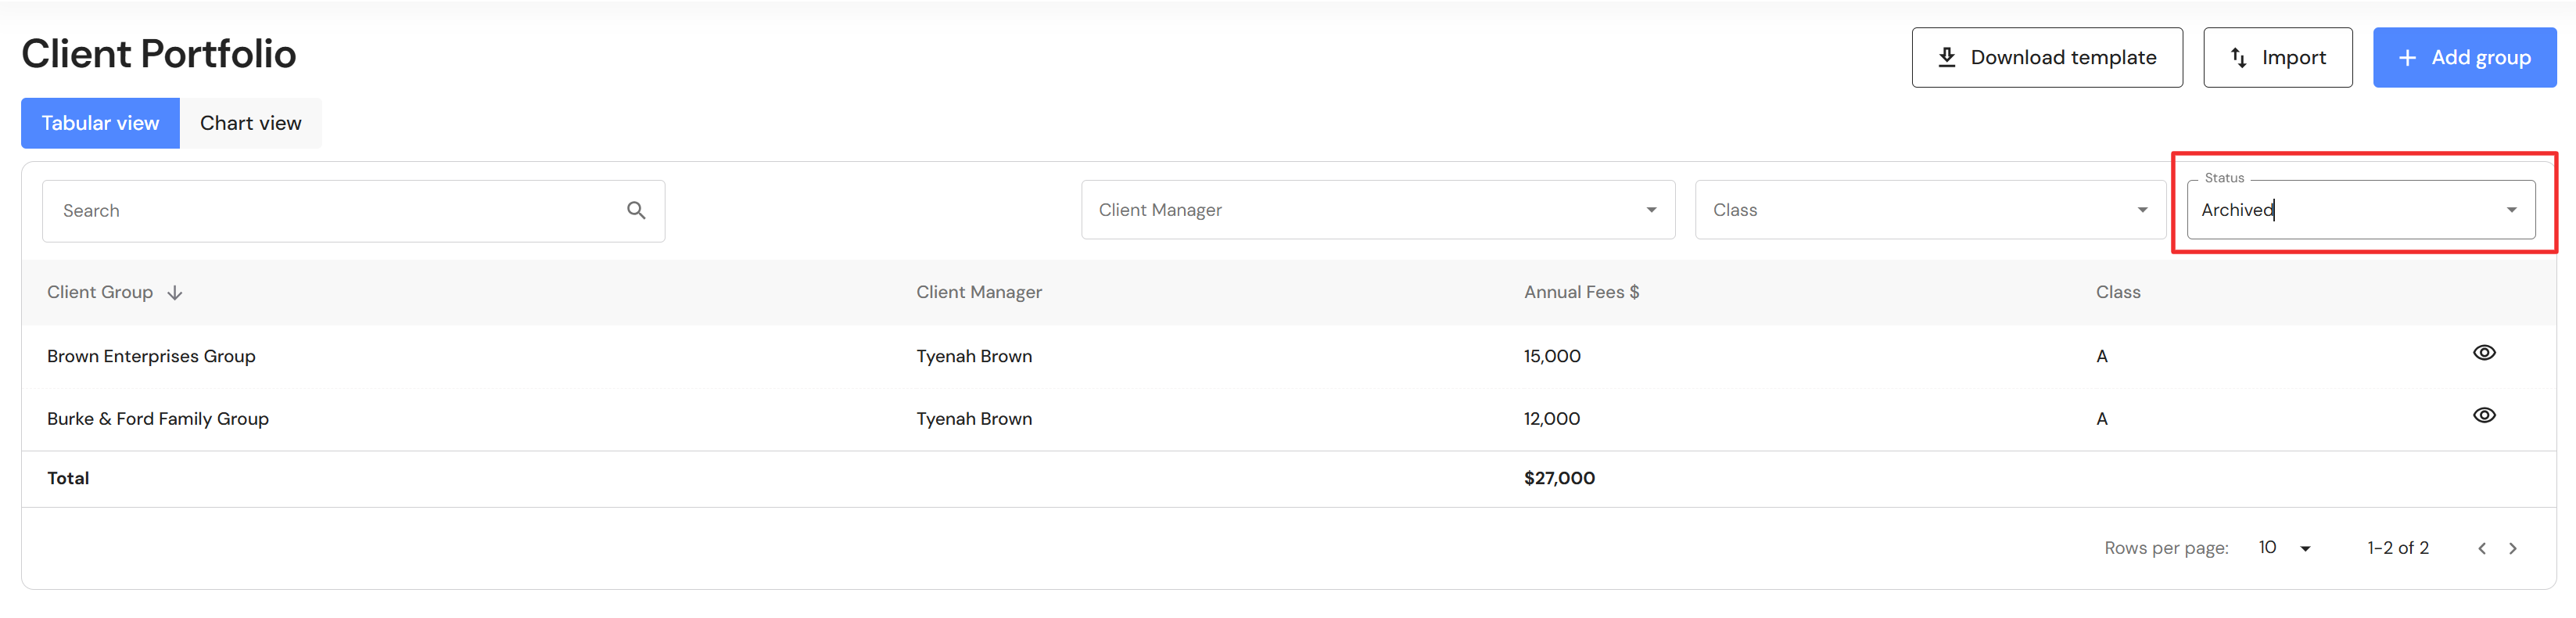Viewport: 2576px width, 618px height.
Task: Switch to Chart view tab
Action: pyautogui.click(x=250, y=123)
